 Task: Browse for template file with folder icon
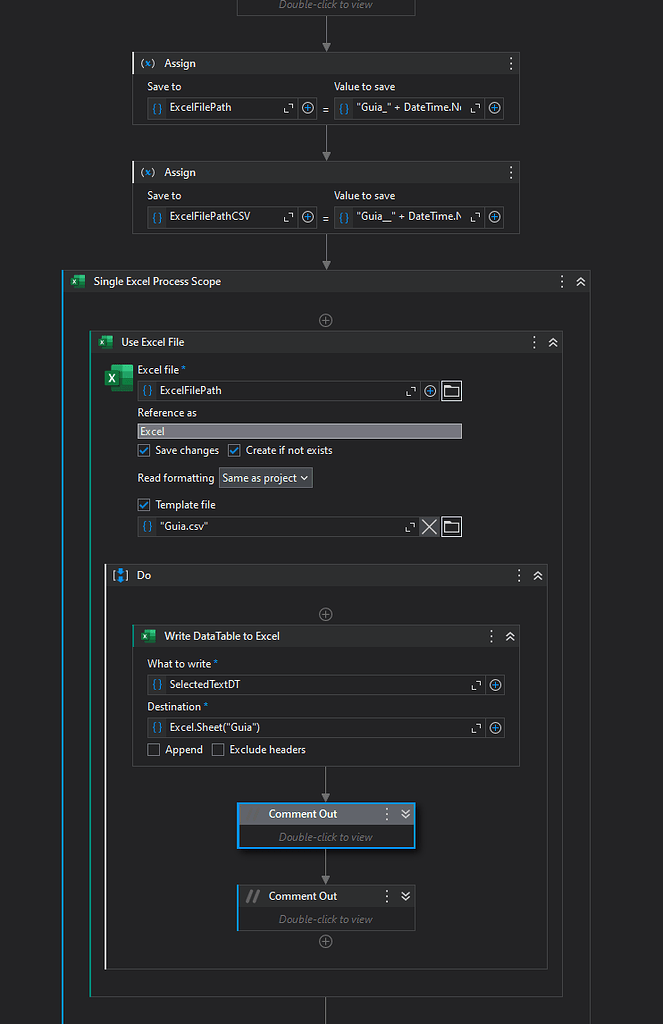pyautogui.click(x=451, y=527)
